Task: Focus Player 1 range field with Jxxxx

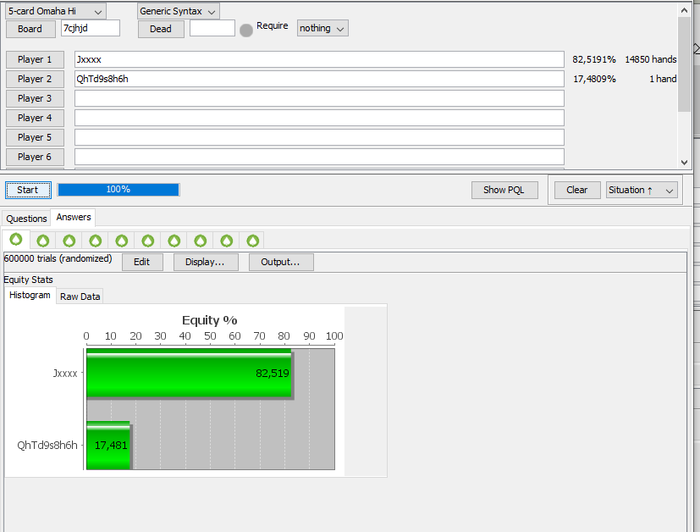Action: point(319,59)
